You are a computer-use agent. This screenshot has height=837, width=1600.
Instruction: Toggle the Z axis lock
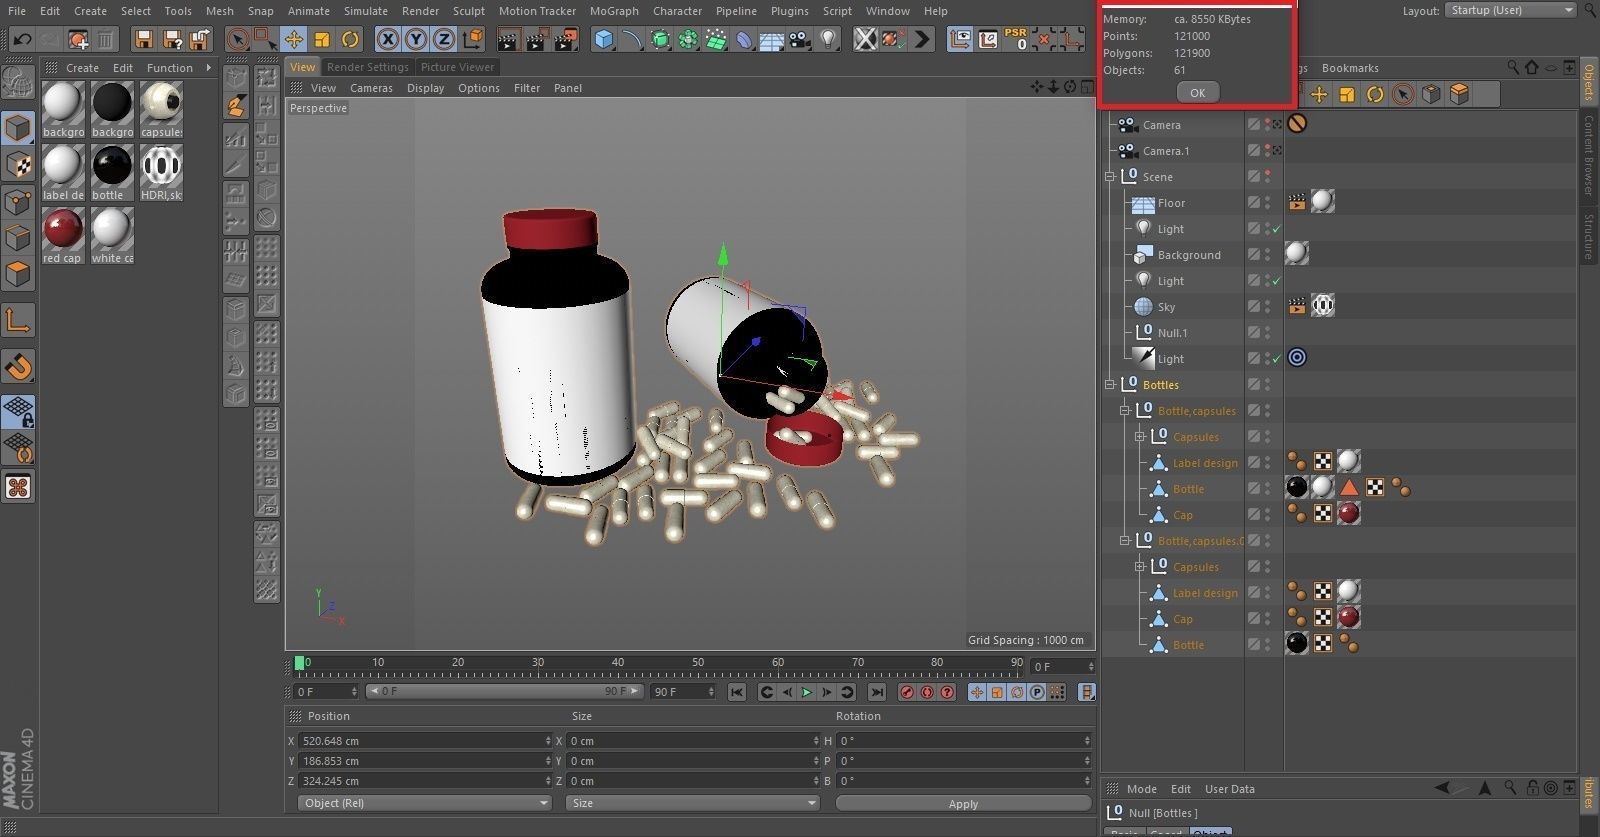coord(444,39)
